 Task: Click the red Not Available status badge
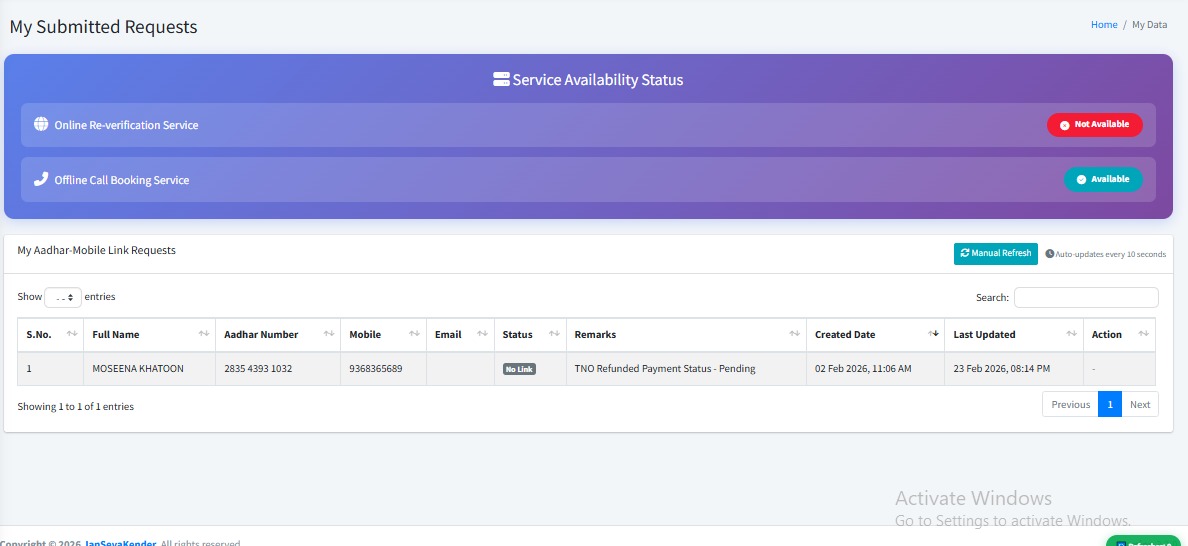(x=1094, y=125)
